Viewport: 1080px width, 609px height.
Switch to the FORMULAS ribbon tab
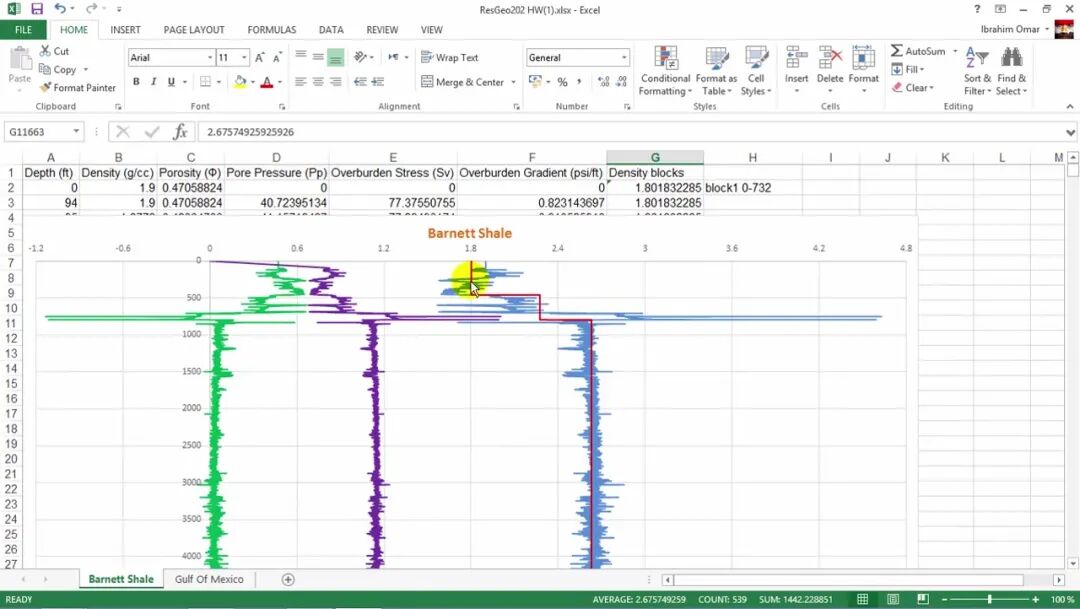272,30
